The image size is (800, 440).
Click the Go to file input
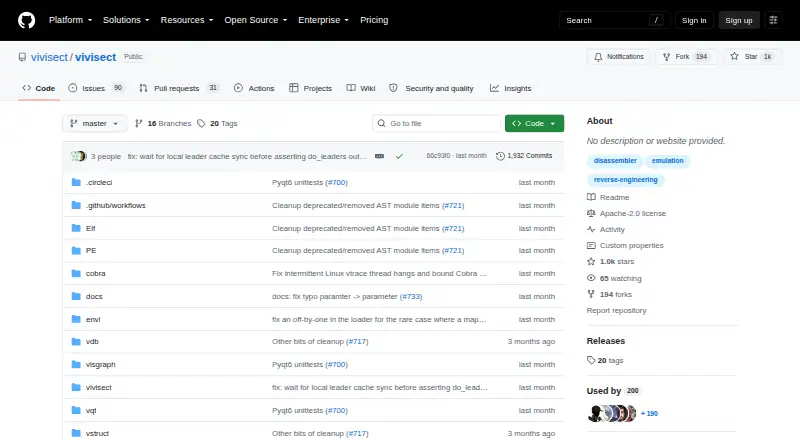click(437, 124)
